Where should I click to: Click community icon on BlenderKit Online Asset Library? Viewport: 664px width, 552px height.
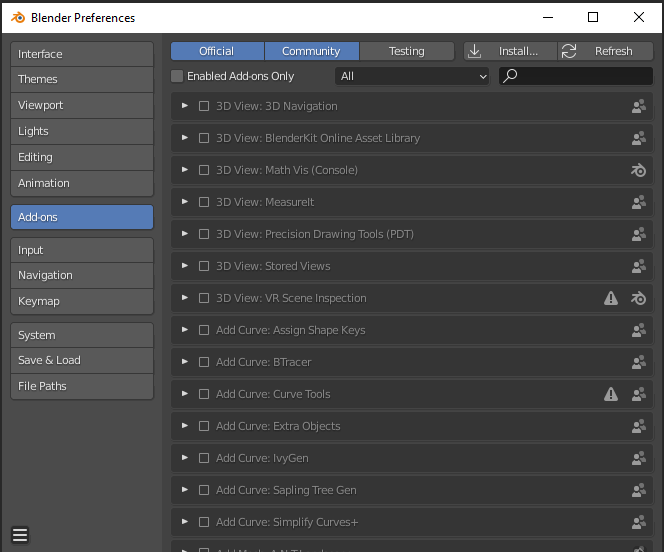(x=639, y=138)
